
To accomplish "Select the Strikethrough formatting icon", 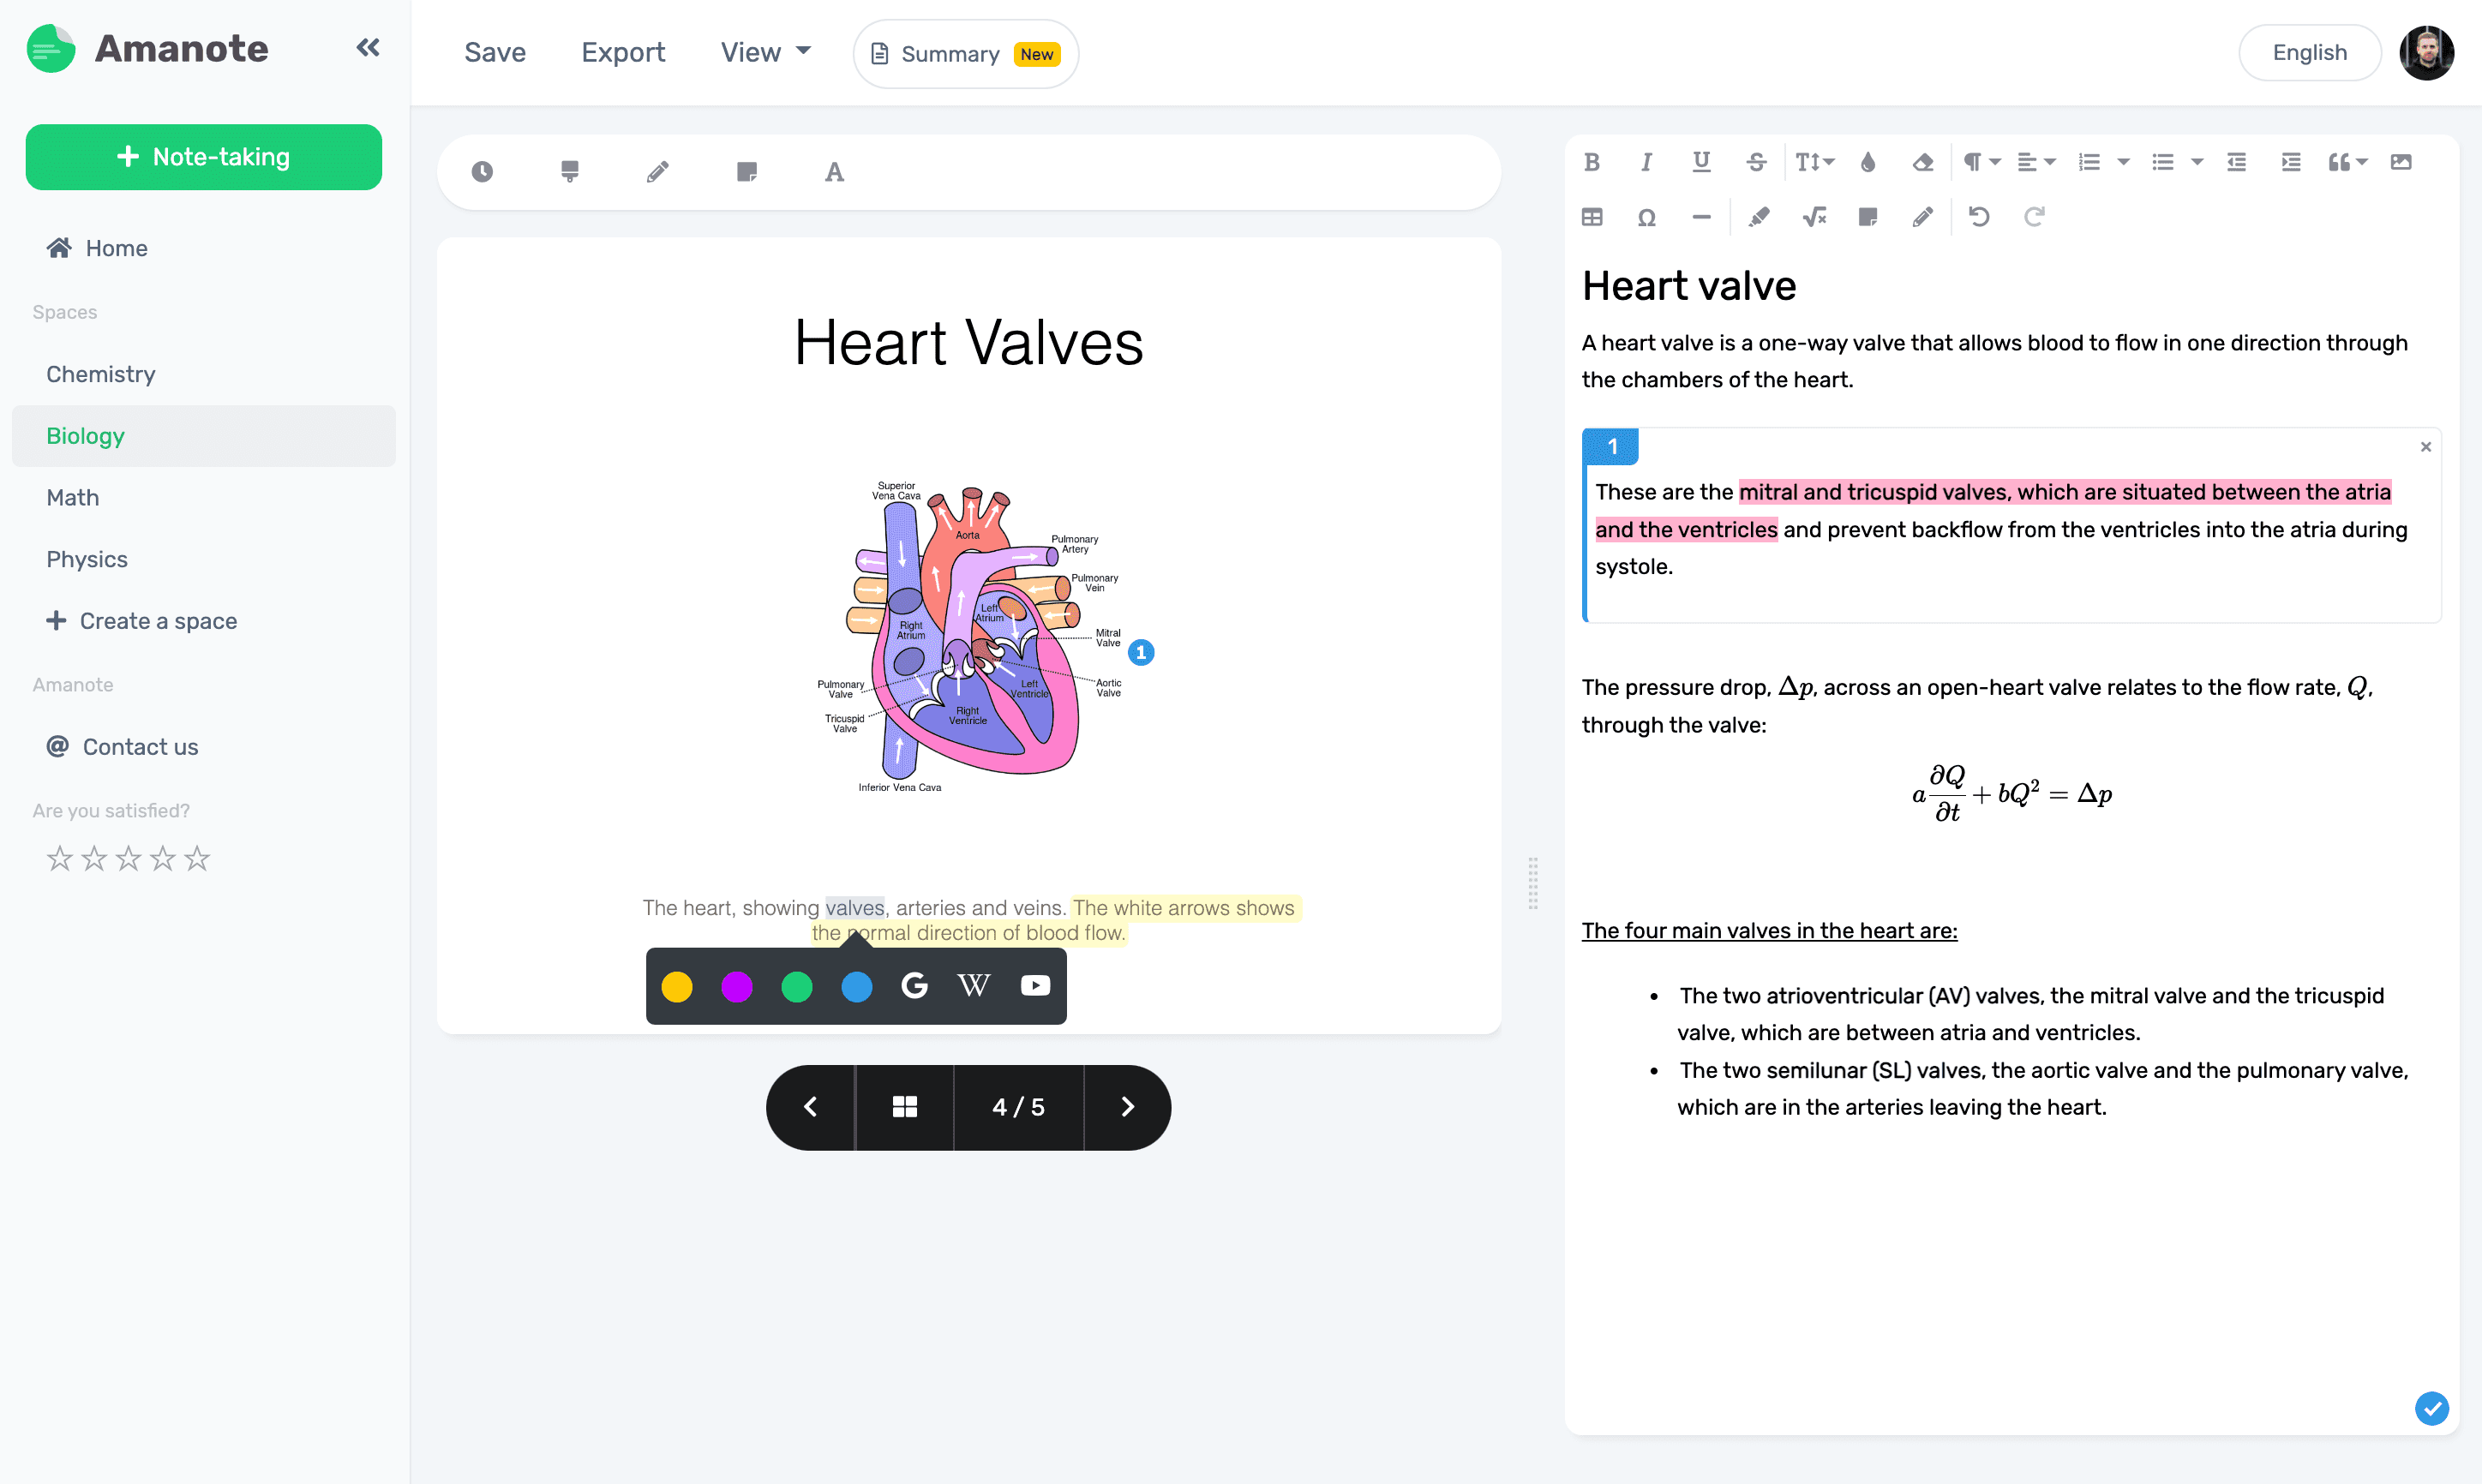I will click(x=1756, y=163).
